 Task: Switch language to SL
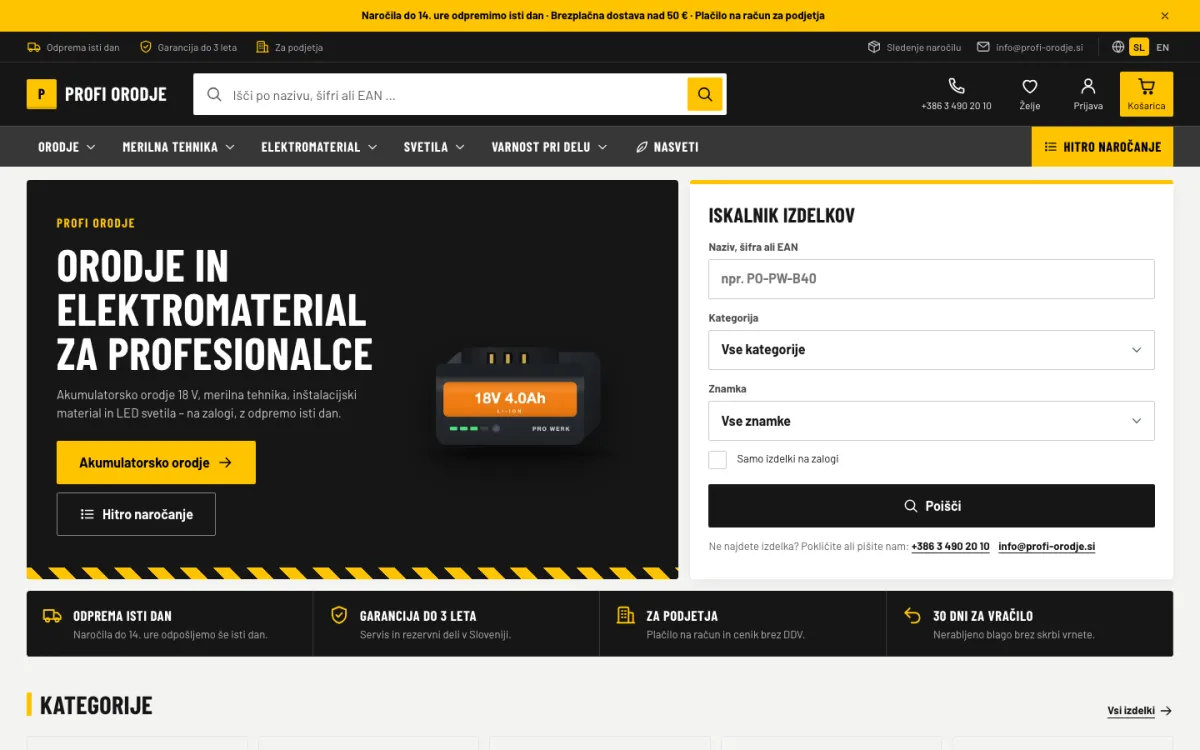(1139, 47)
